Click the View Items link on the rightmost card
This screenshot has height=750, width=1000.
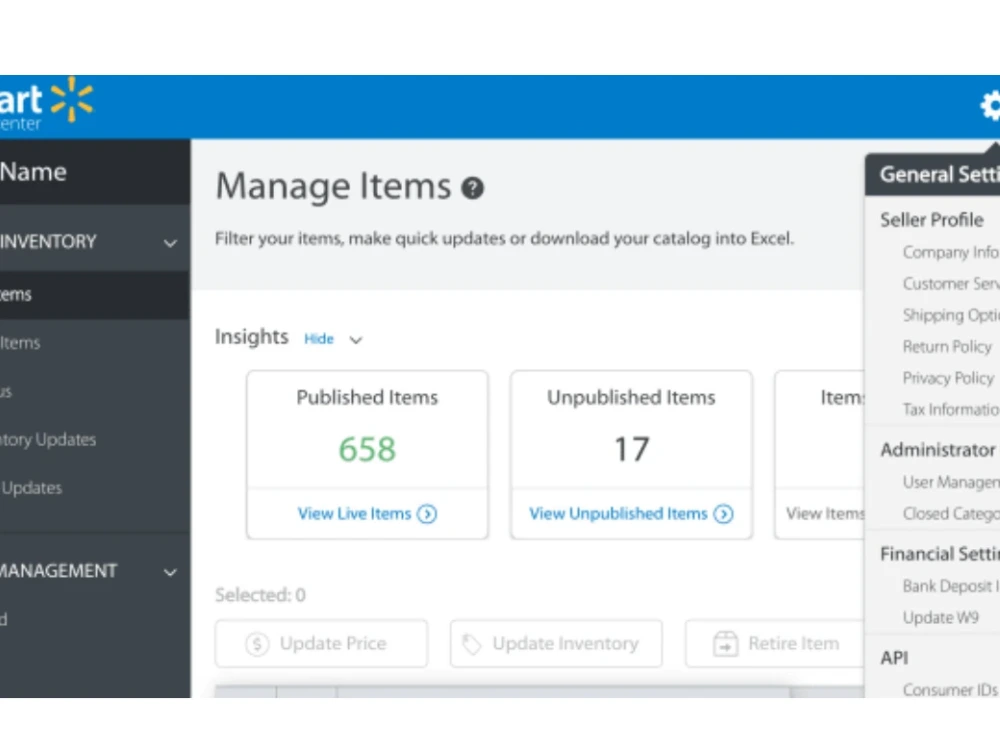(x=825, y=513)
